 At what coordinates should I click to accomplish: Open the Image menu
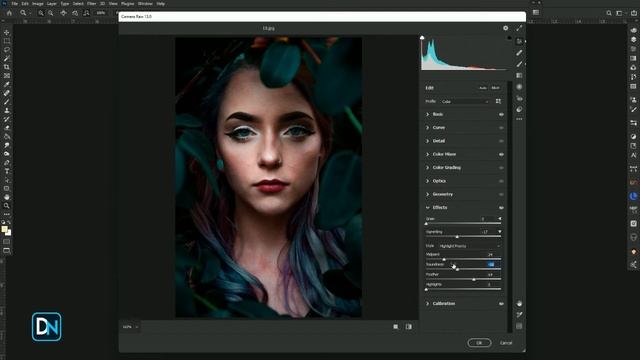point(38,4)
